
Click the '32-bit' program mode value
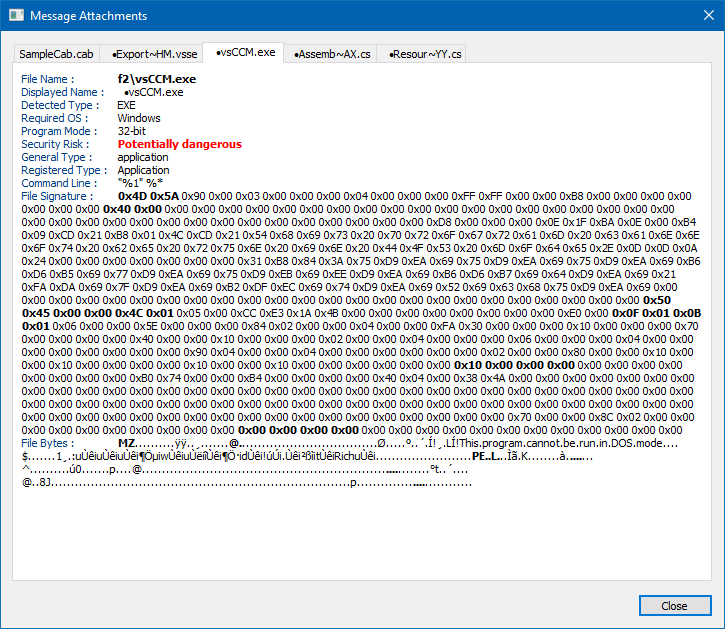tap(132, 131)
